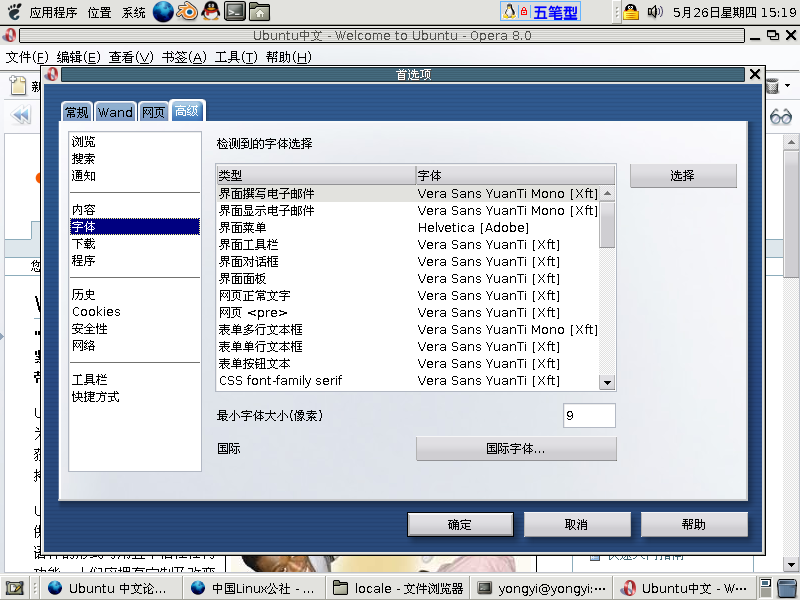Screen dimensions: 800x600
Task: Switch to locale file browser taskbar window
Action: click(398, 588)
